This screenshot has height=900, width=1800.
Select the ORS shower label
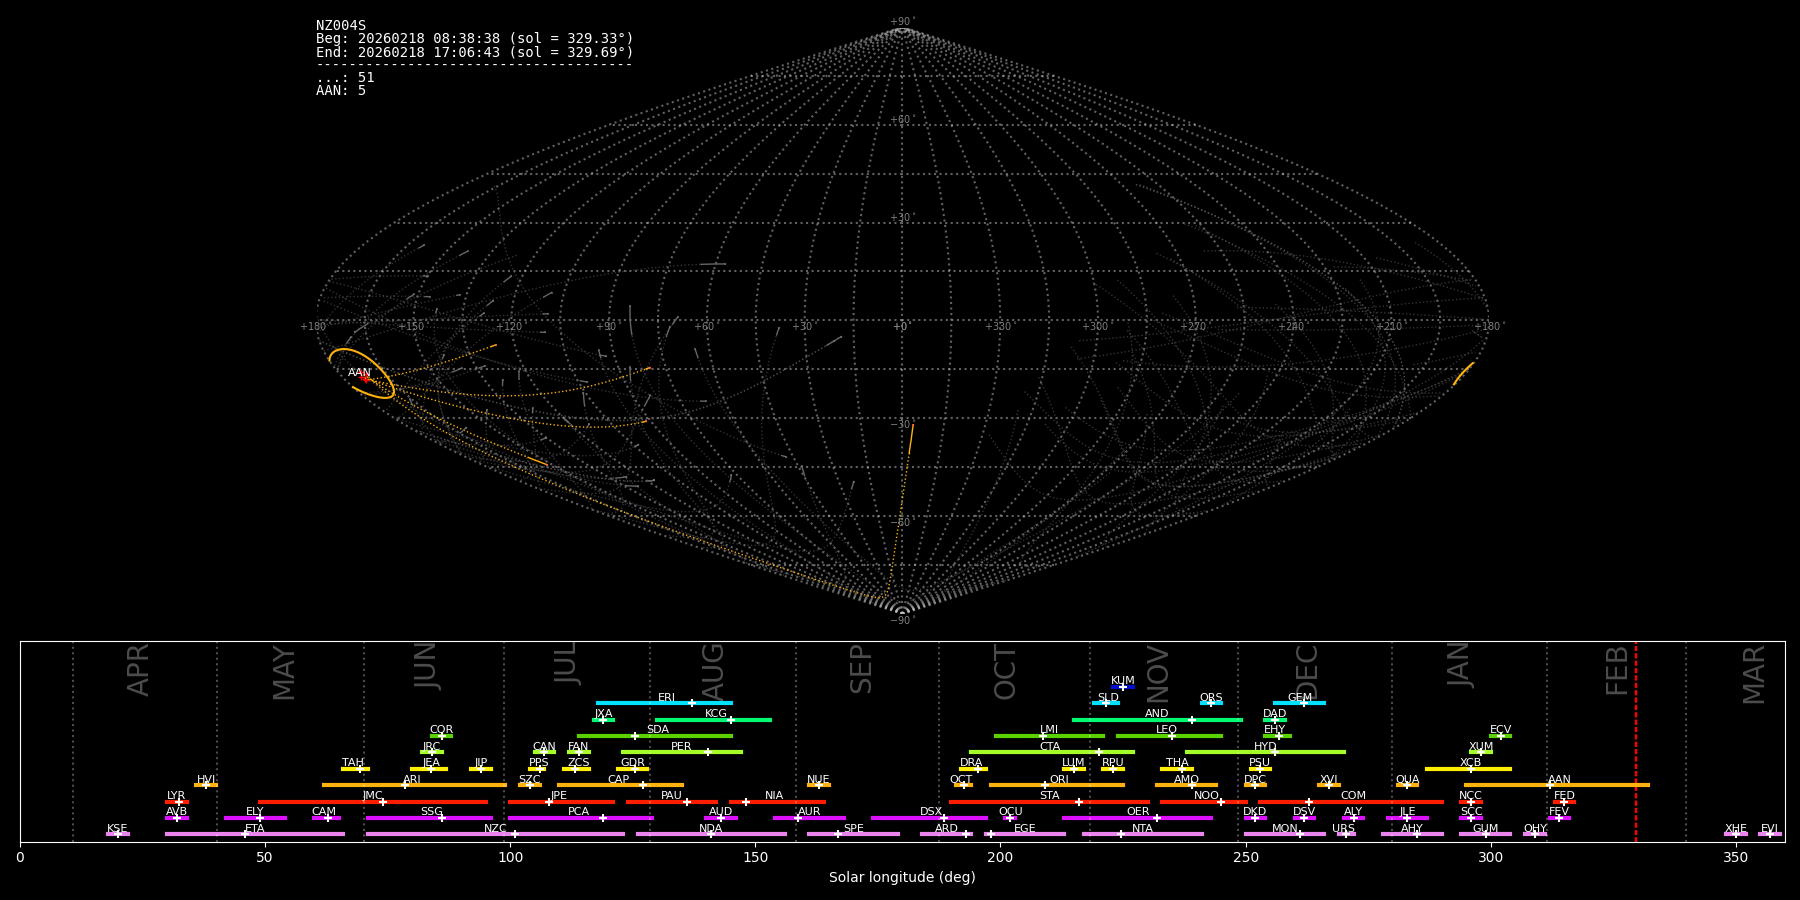coord(1211,698)
